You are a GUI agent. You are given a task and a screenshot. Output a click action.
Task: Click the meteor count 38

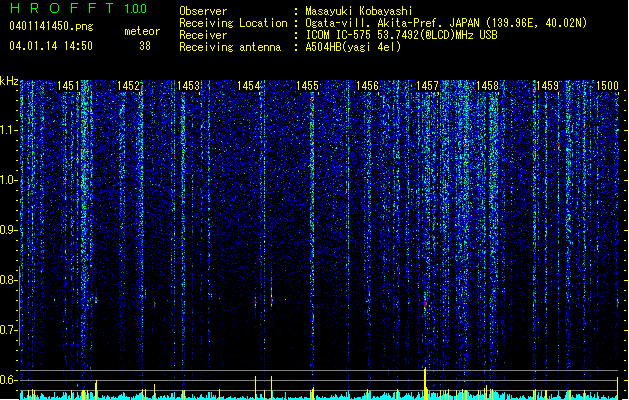pos(145,46)
